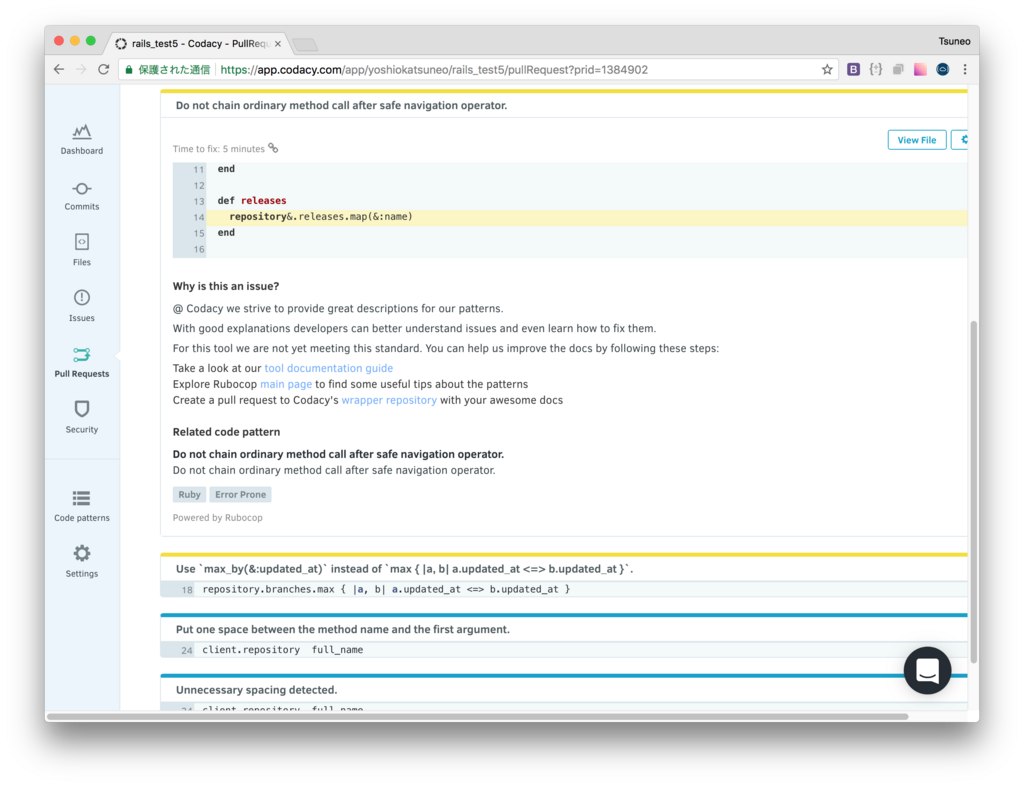
Task: Click the Tsuneo profile name in Chrome
Action: tap(954, 41)
